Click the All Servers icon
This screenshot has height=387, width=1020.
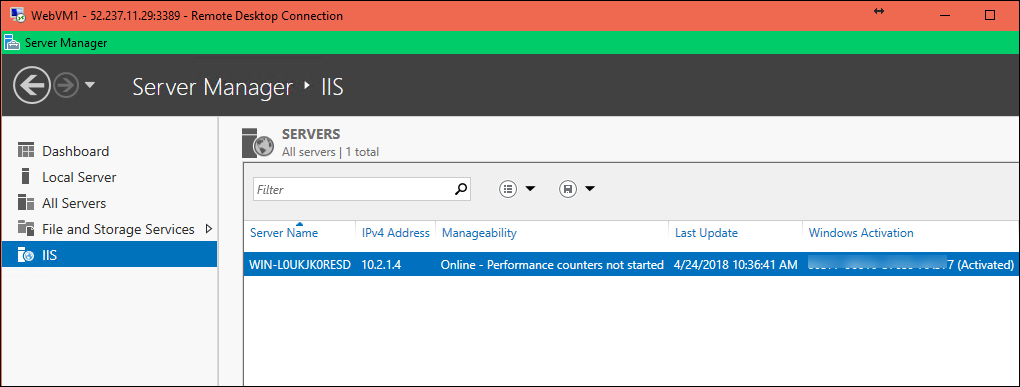[x=26, y=202]
